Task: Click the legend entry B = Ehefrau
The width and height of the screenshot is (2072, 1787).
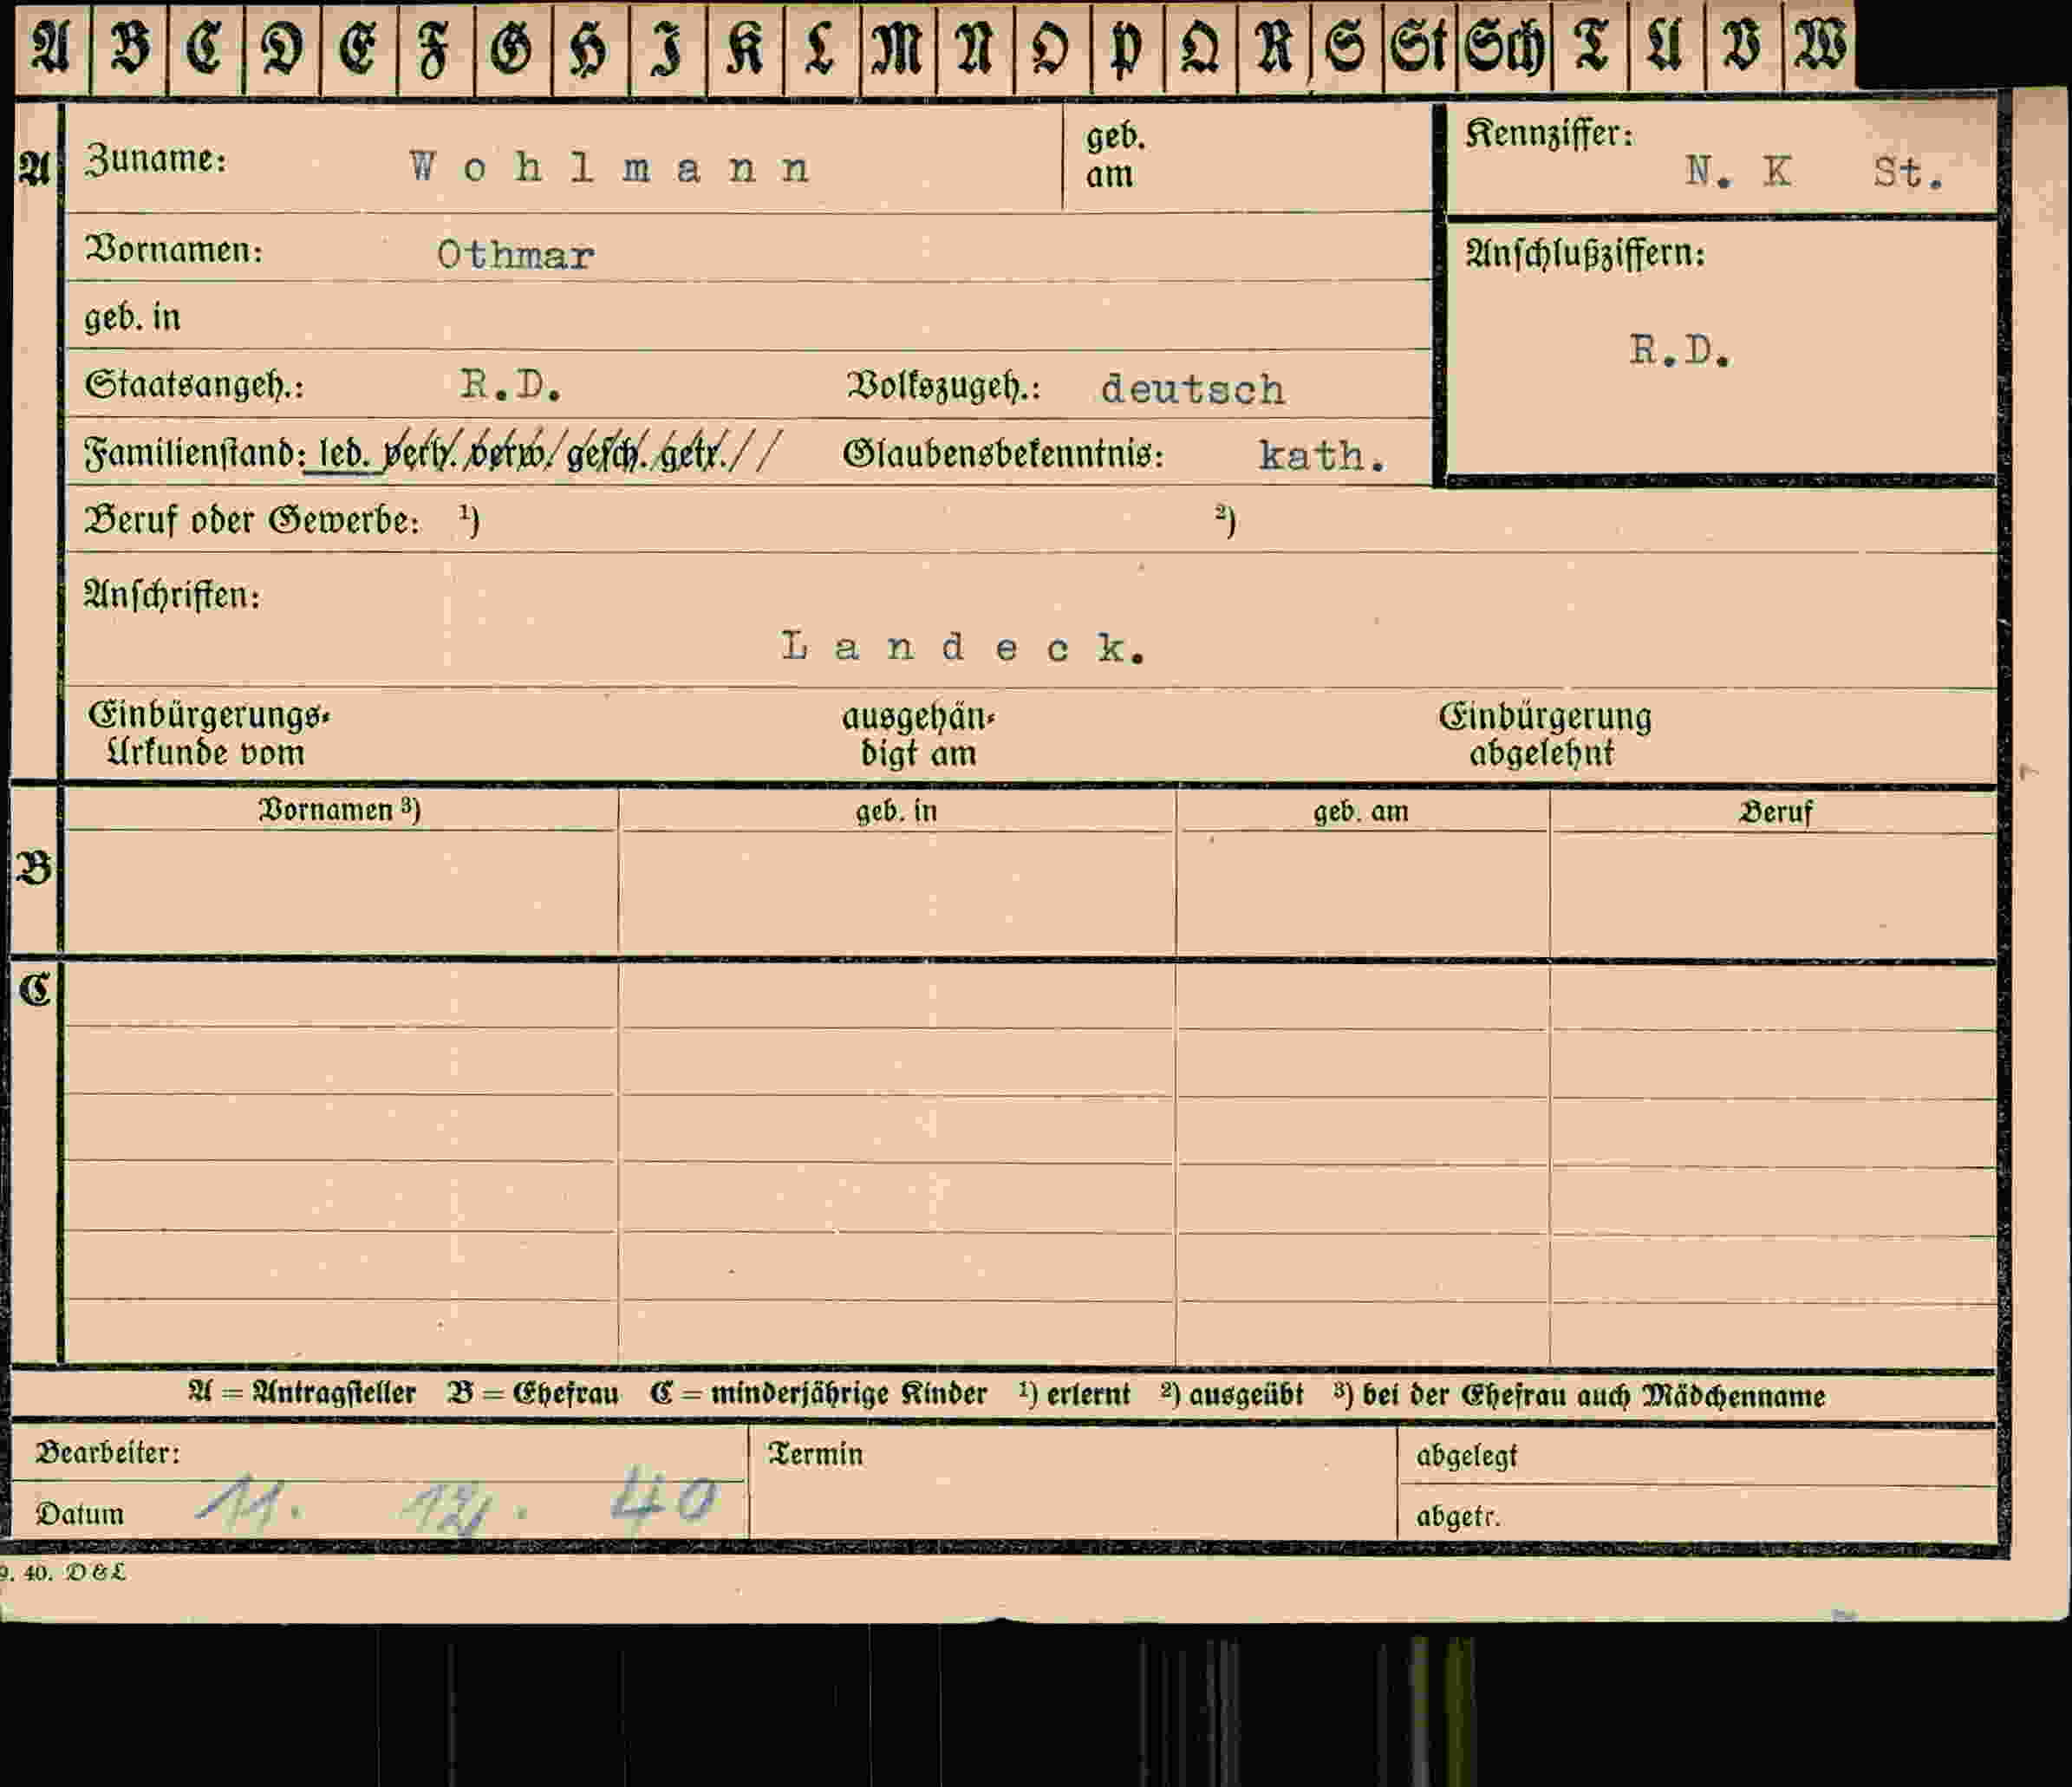Action: [x=533, y=1394]
